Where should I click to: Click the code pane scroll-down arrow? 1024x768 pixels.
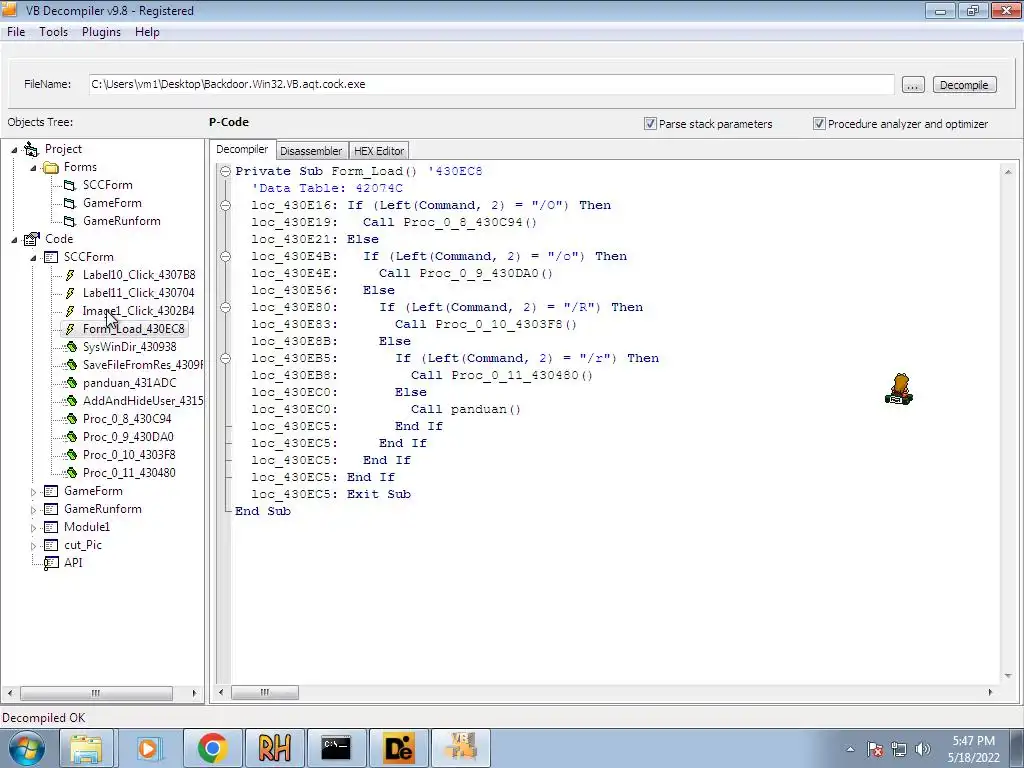pos(1008,676)
